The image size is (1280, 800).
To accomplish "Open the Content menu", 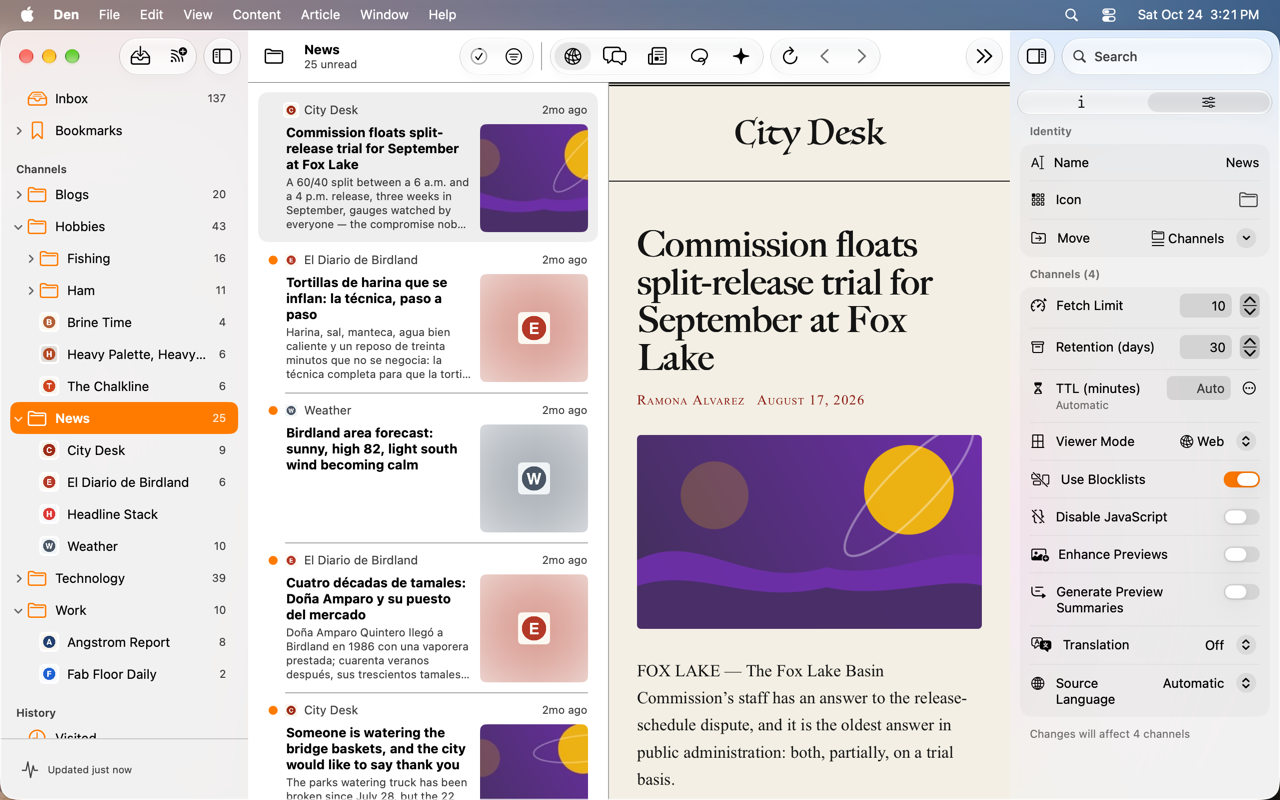I will (x=256, y=15).
